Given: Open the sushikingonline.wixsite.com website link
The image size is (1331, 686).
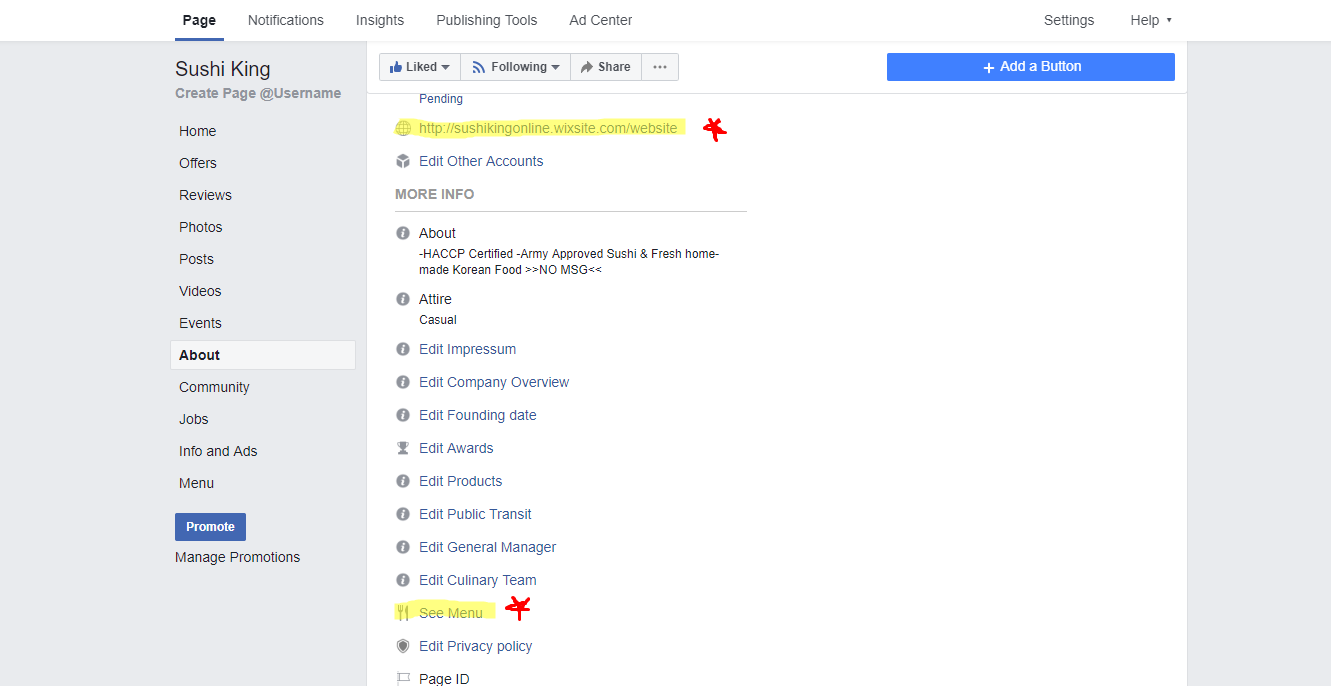Looking at the screenshot, I should pos(547,128).
